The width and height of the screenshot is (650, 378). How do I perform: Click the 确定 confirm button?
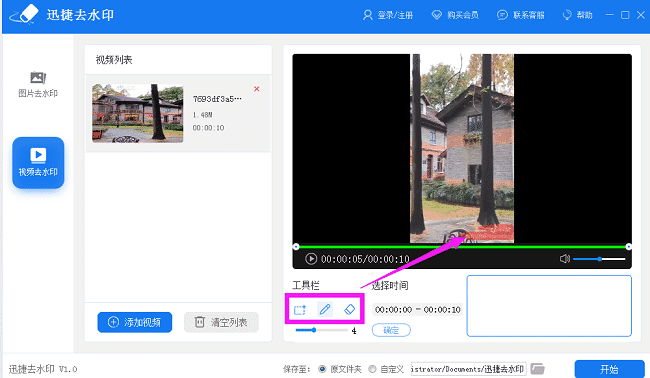tap(391, 330)
